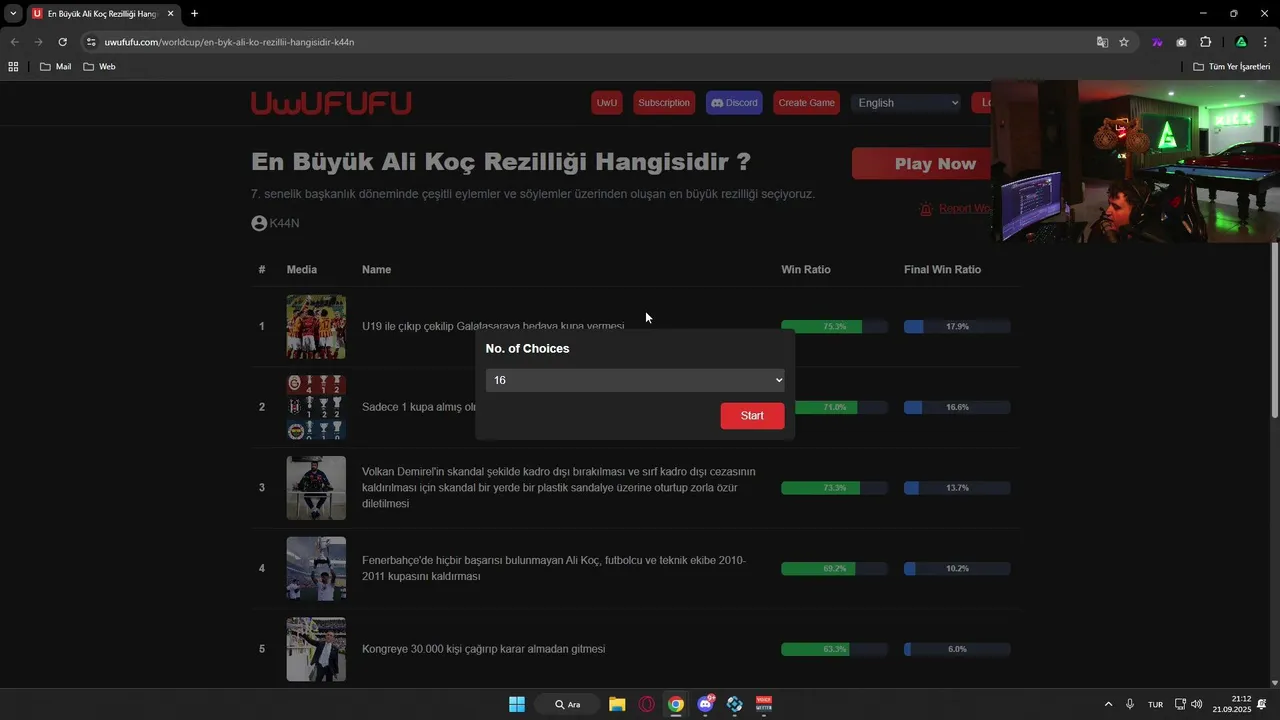Open the purple 7TV extension icon
Screen dimensions: 1280x720
[x=1157, y=42]
